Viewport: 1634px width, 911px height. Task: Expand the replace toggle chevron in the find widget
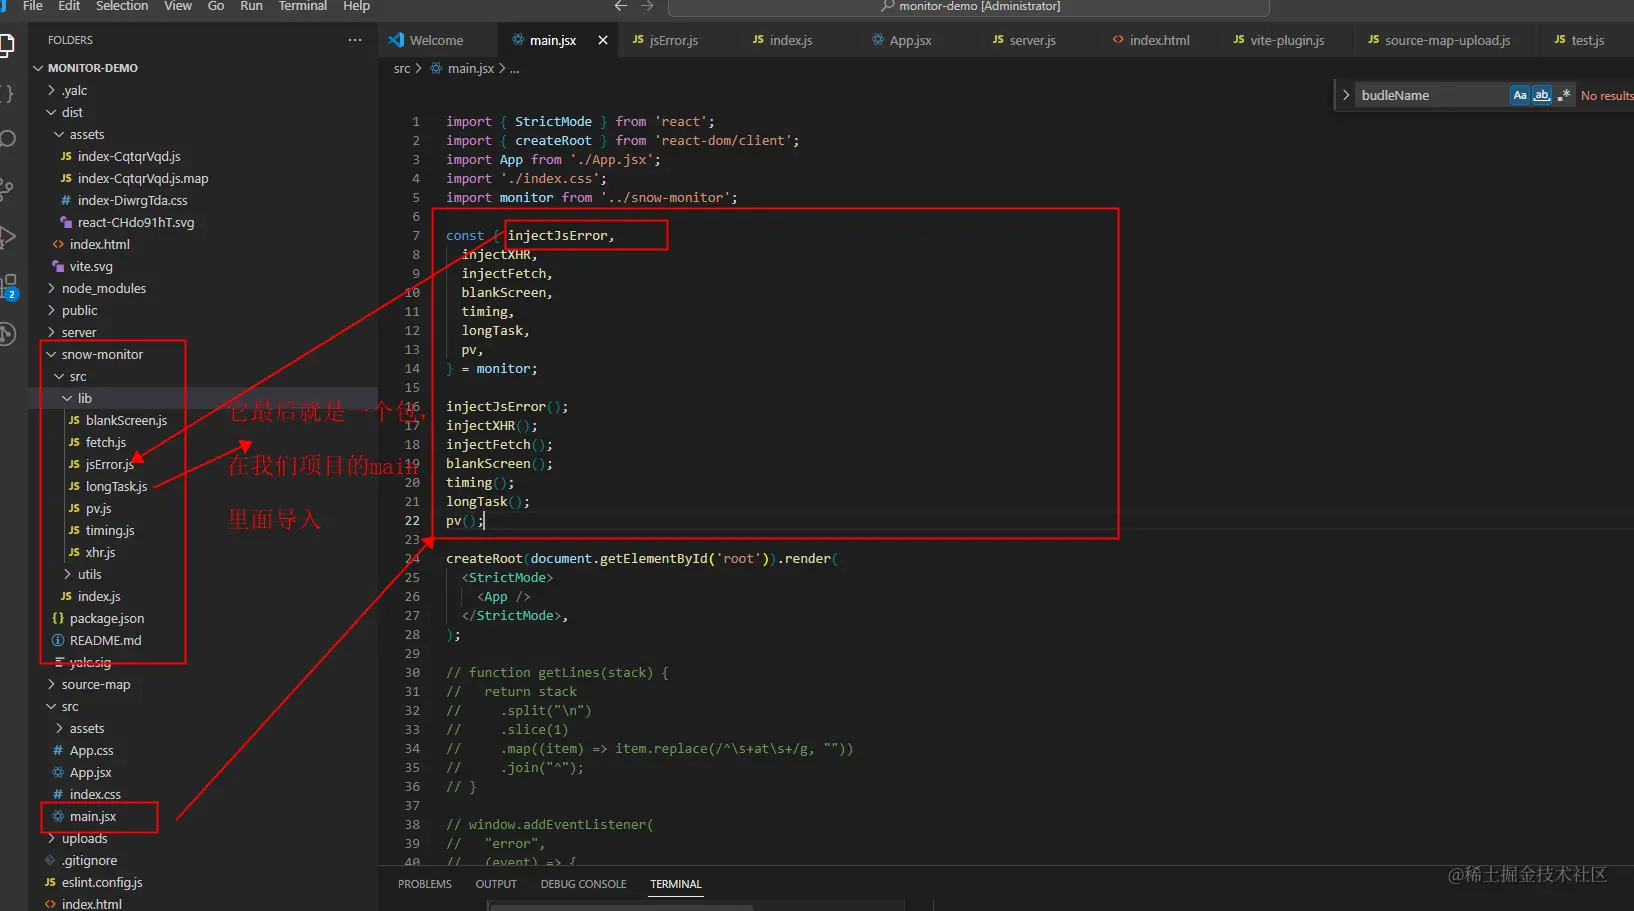coord(1346,95)
